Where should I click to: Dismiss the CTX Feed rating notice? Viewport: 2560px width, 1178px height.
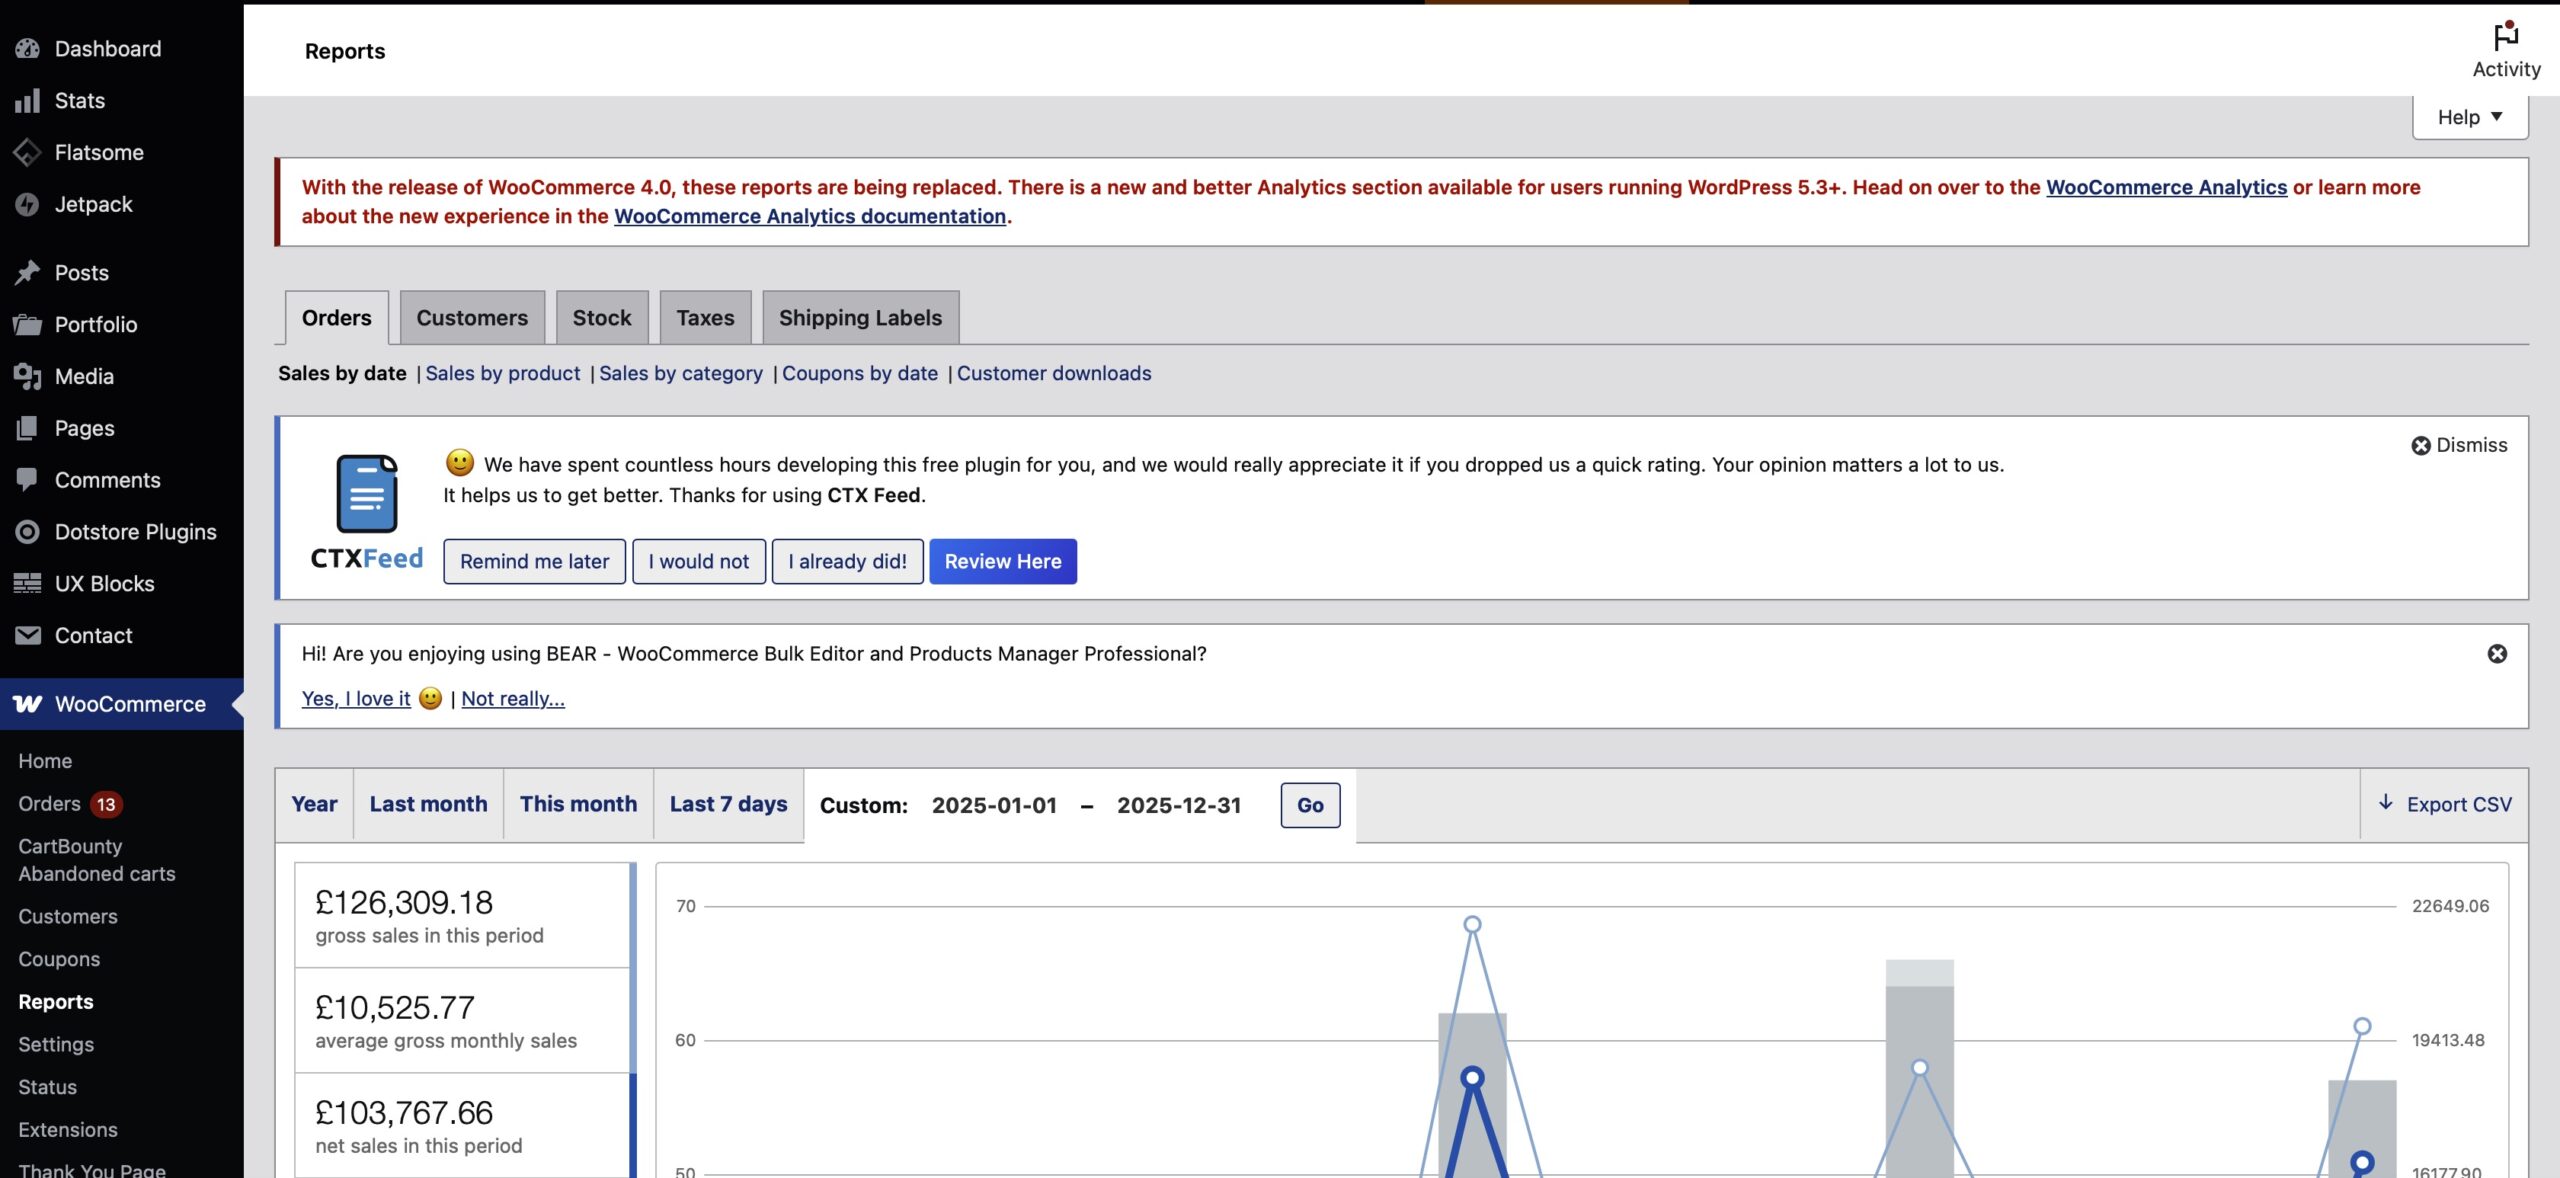click(2459, 445)
